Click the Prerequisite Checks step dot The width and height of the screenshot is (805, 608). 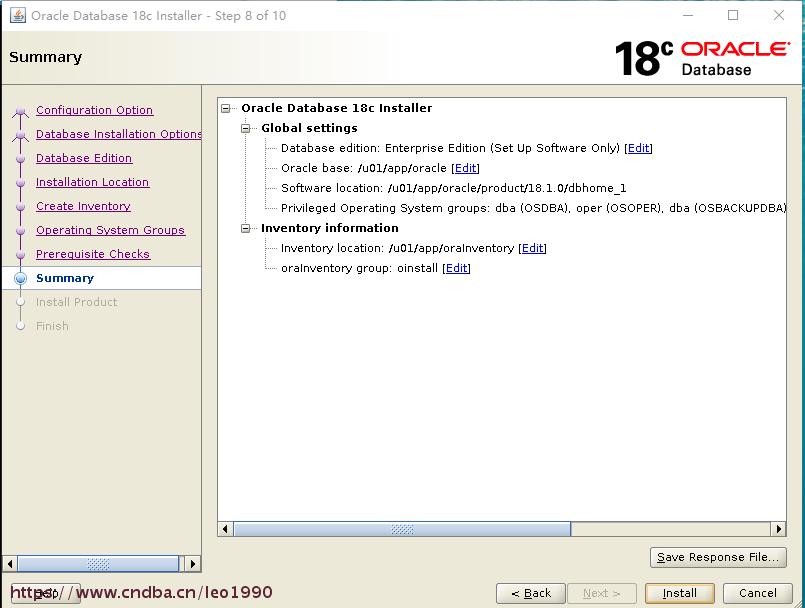21,255
